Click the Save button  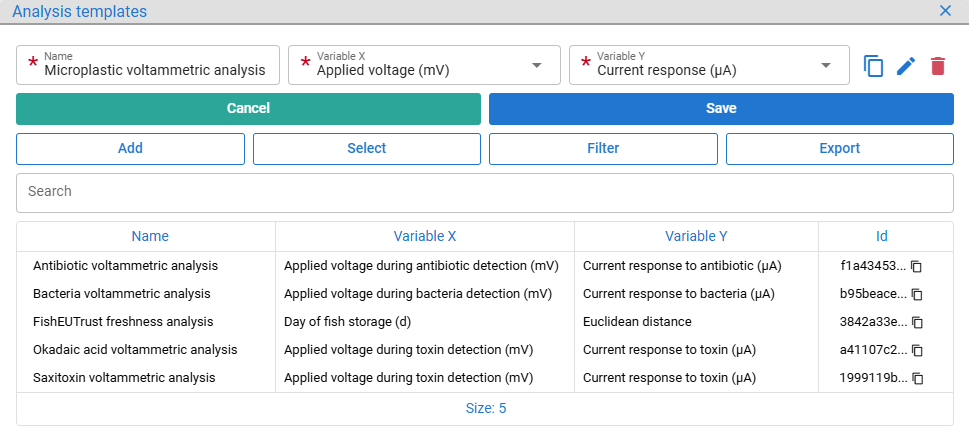[x=721, y=109]
